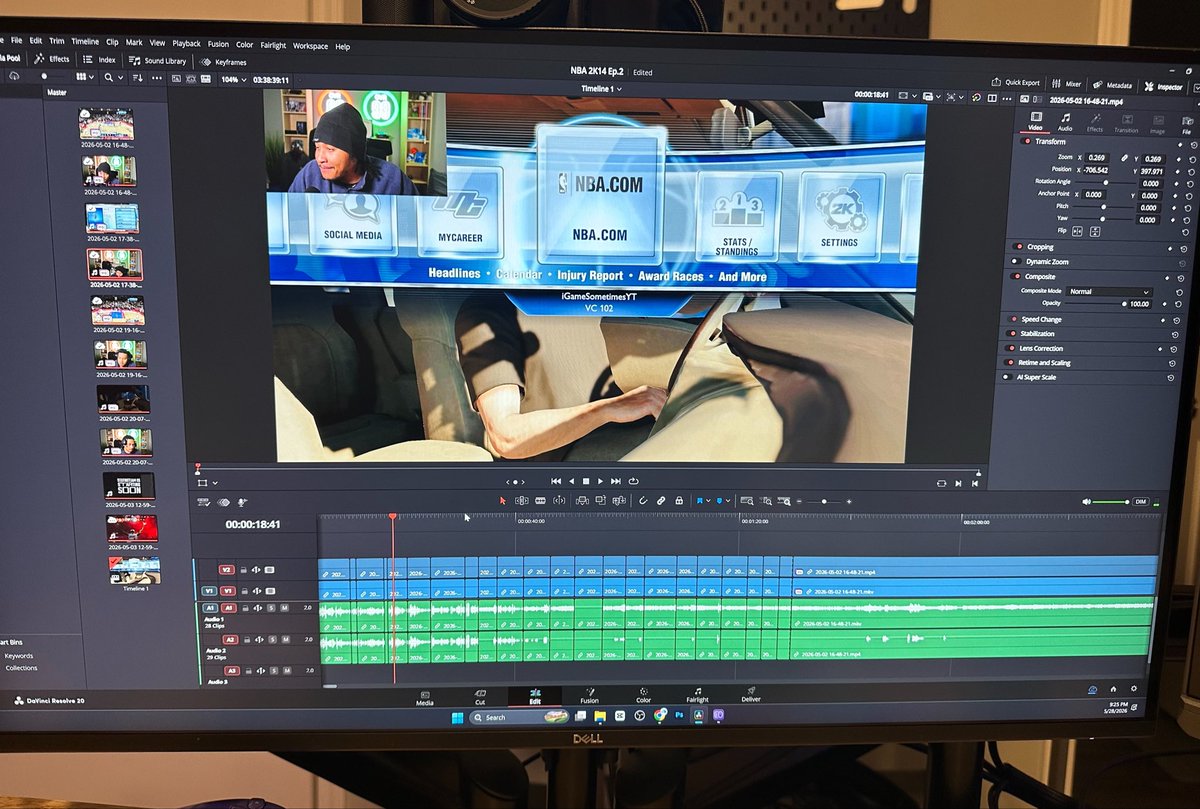Go to the Fusion page
This screenshot has height=809, width=1200.
pyautogui.click(x=589, y=695)
